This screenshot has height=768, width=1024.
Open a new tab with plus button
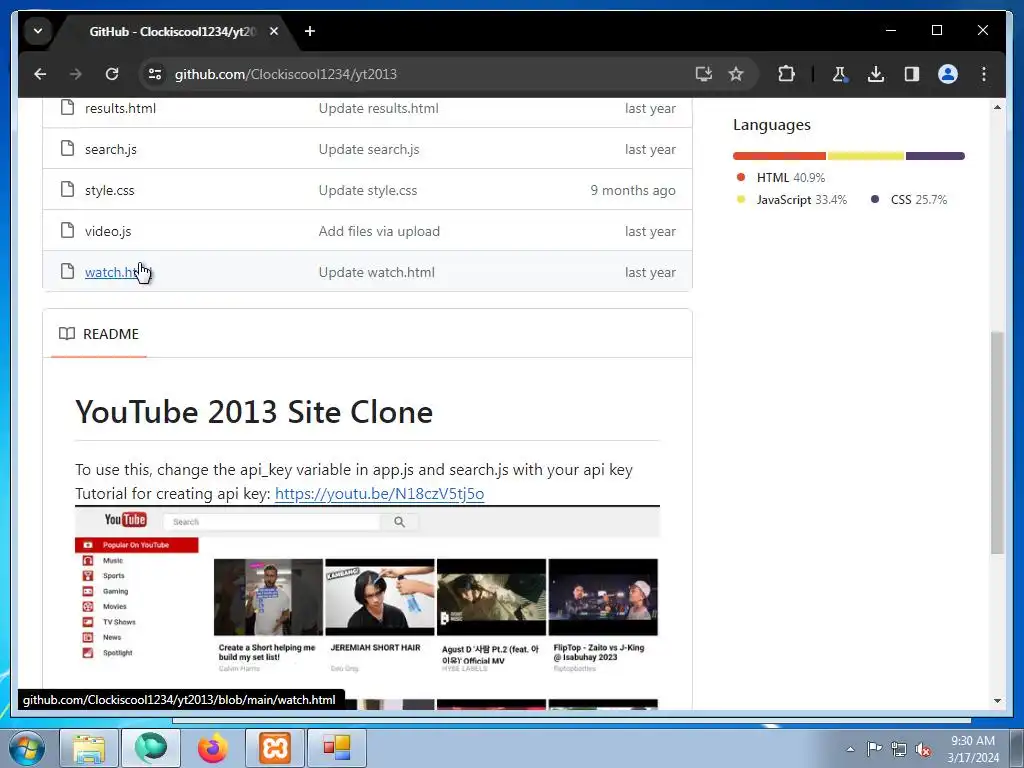tap(310, 31)
